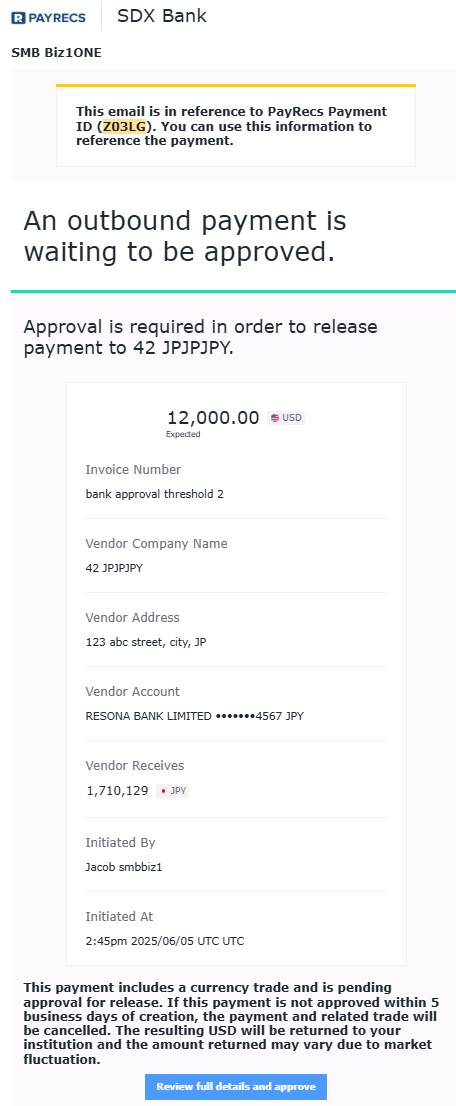Click the SDX Bank header title
Screen dimensions: 456x1106
(x=162, y=16)
